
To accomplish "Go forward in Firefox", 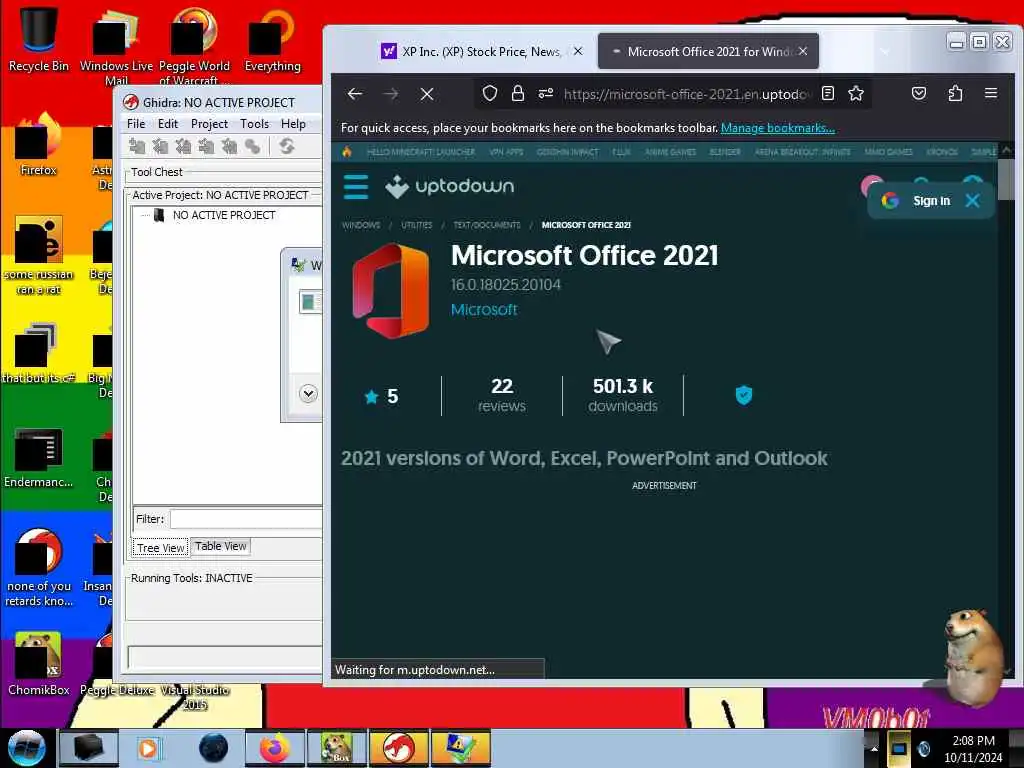I will click(x=391, y=94).
